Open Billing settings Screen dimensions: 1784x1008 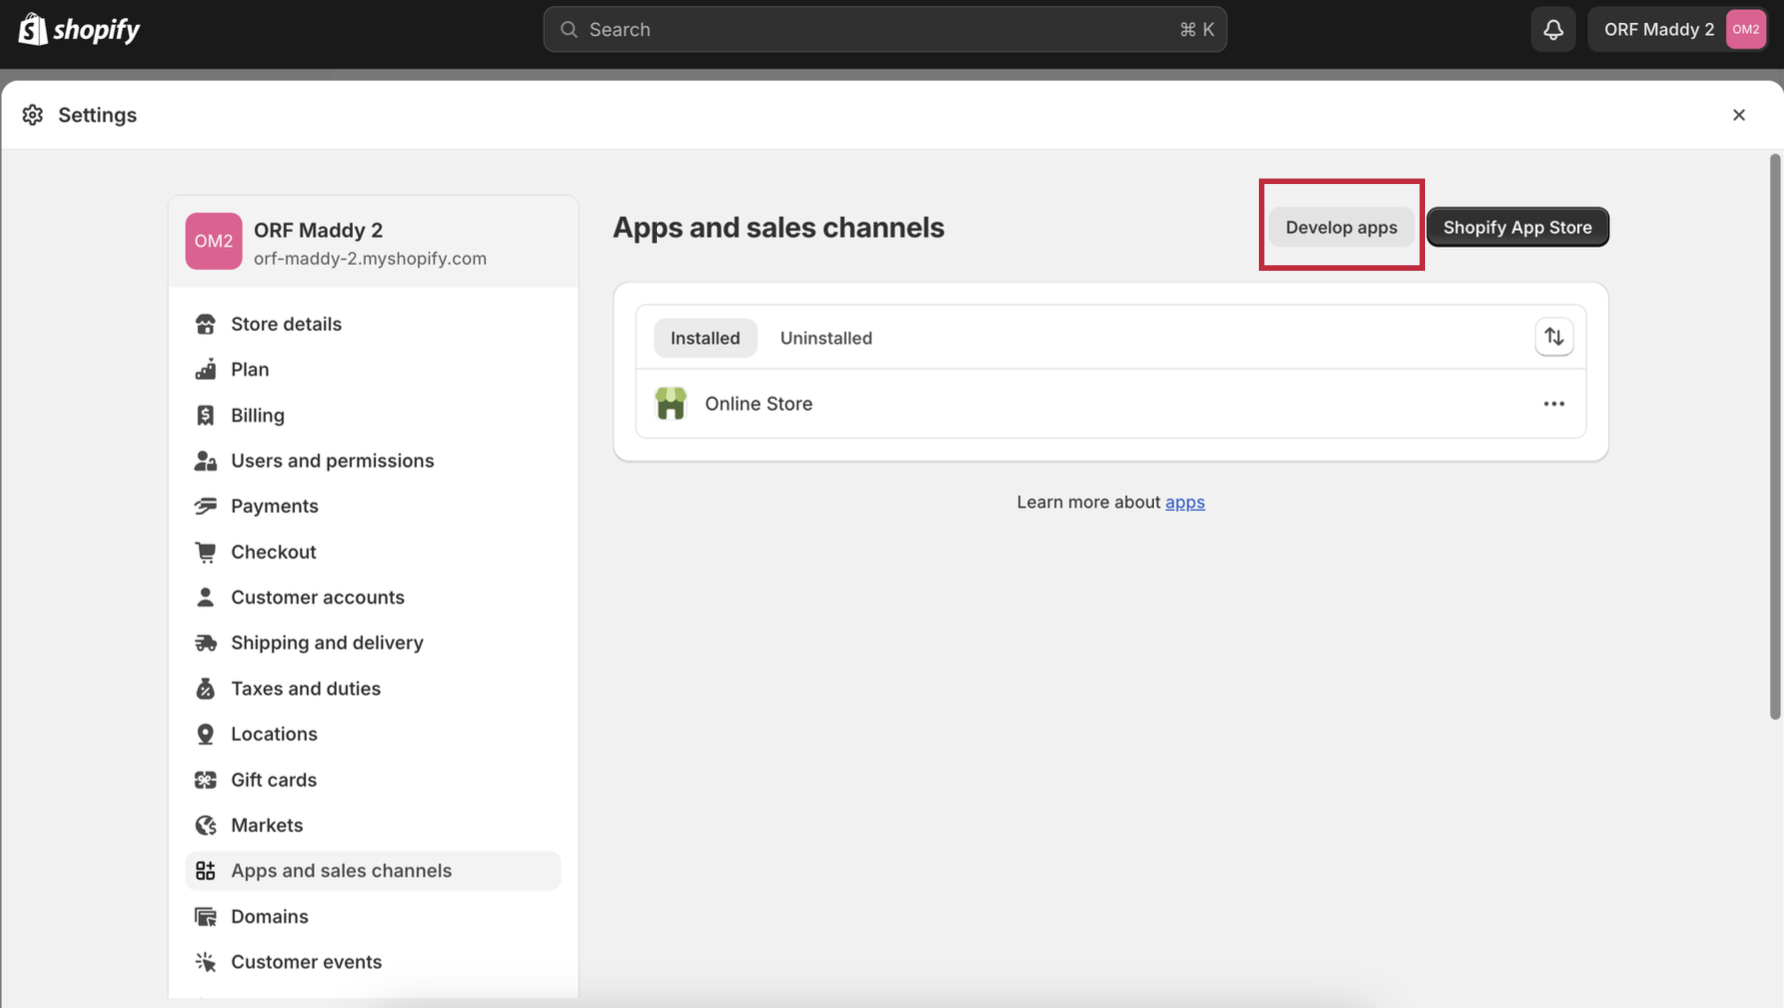point(373,415)
